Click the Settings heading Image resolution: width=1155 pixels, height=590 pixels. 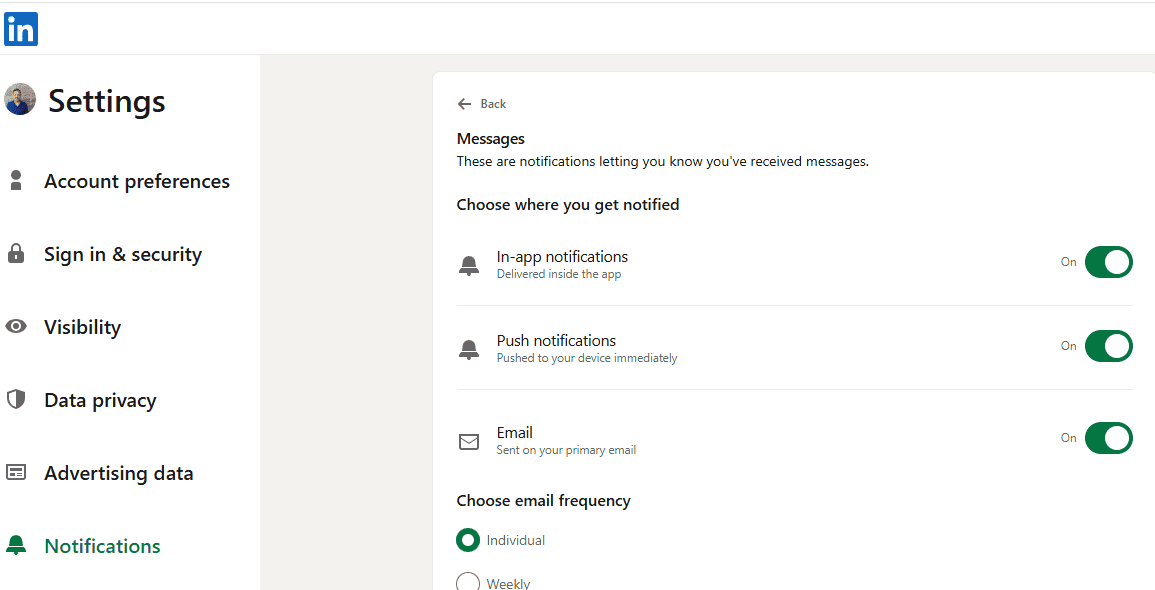107,101
